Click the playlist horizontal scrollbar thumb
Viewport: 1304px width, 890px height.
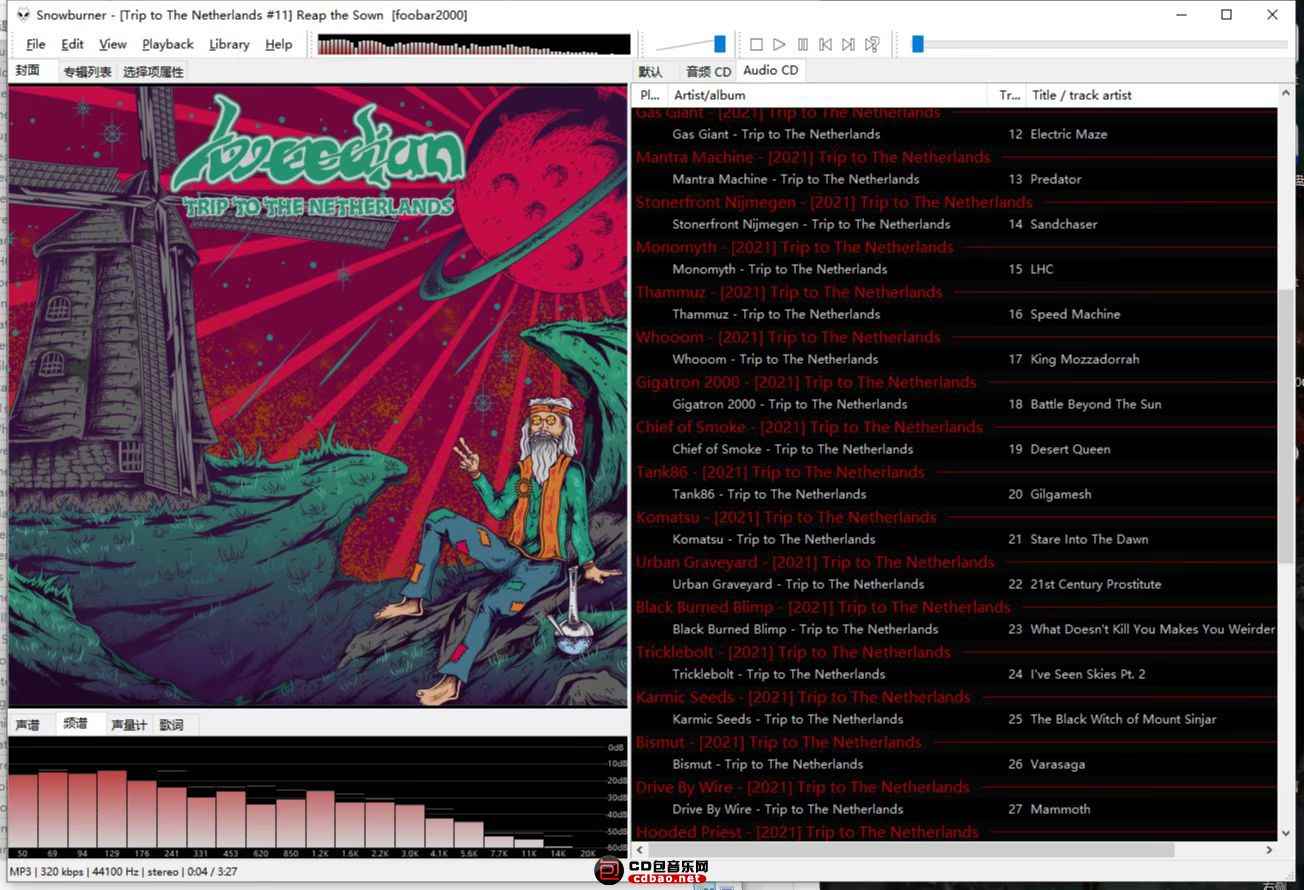(910, 850)
